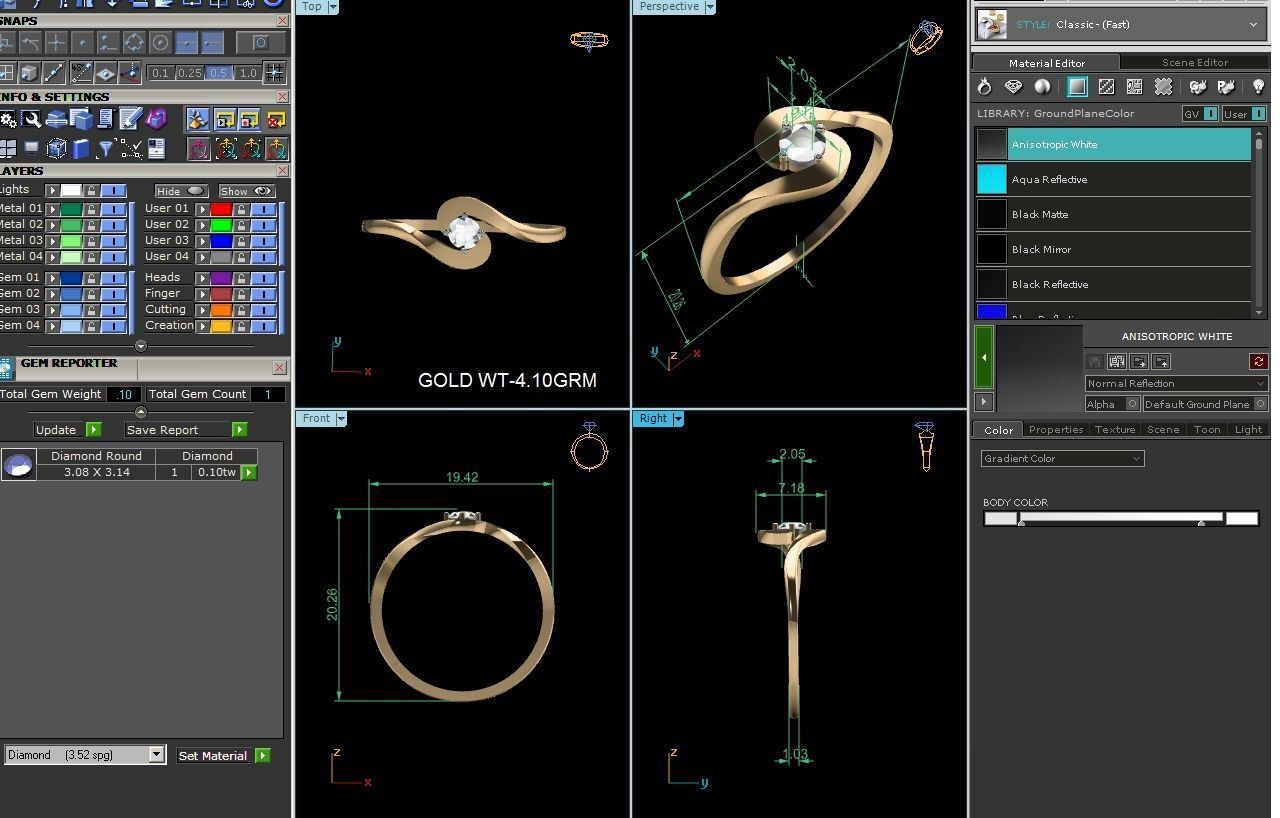The width and height of the screenshot is (1280, 818).
Task: Open the Normal Reflection dropdown
Action: (x=1176, y=383)
